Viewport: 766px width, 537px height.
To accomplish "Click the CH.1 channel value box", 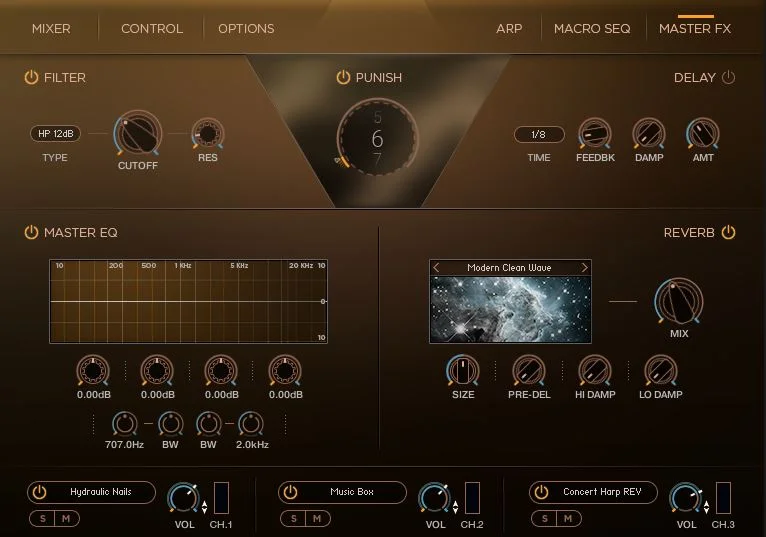I will pyautogui.click(x=221, y=498).
